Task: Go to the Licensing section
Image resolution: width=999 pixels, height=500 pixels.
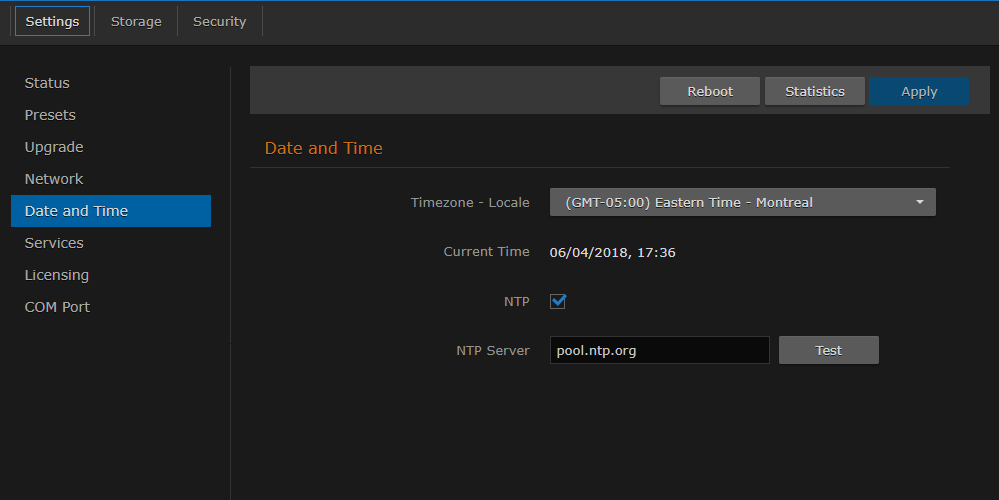Action: (x=57, y=275)
